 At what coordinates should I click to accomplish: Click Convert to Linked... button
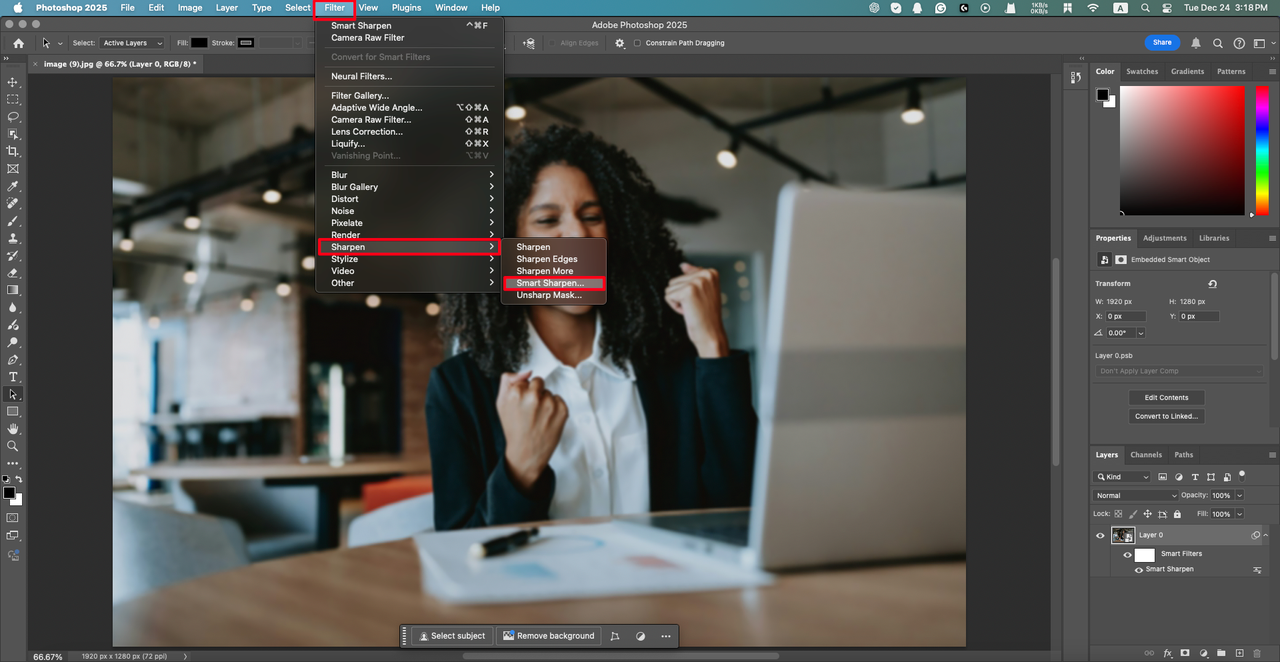pyautogui.click(x=1167, y=416)
